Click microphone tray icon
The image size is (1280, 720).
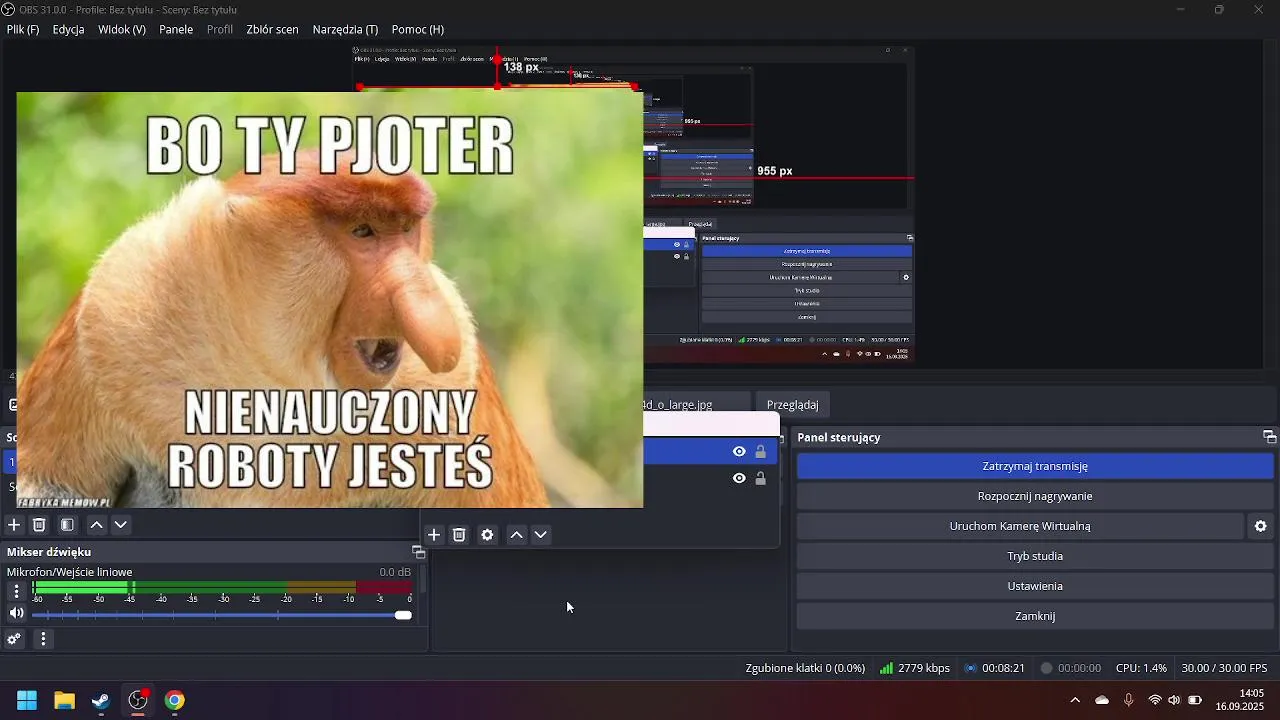click(1129, 700)
